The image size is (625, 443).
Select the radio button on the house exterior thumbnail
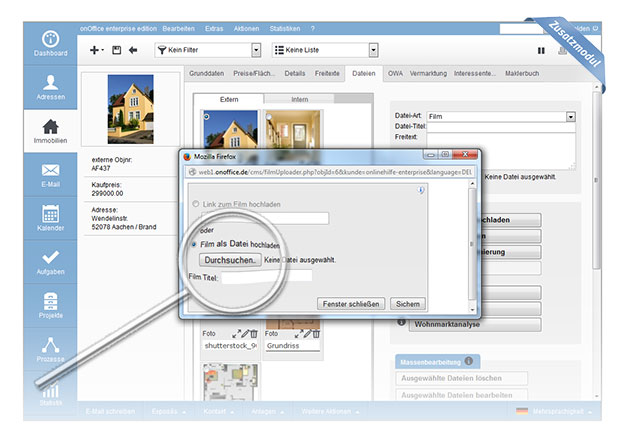[206, 116]
